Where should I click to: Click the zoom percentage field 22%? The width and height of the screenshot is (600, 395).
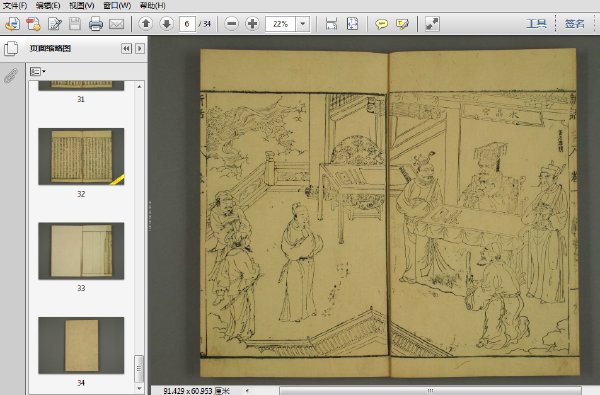tap(280, 24)
